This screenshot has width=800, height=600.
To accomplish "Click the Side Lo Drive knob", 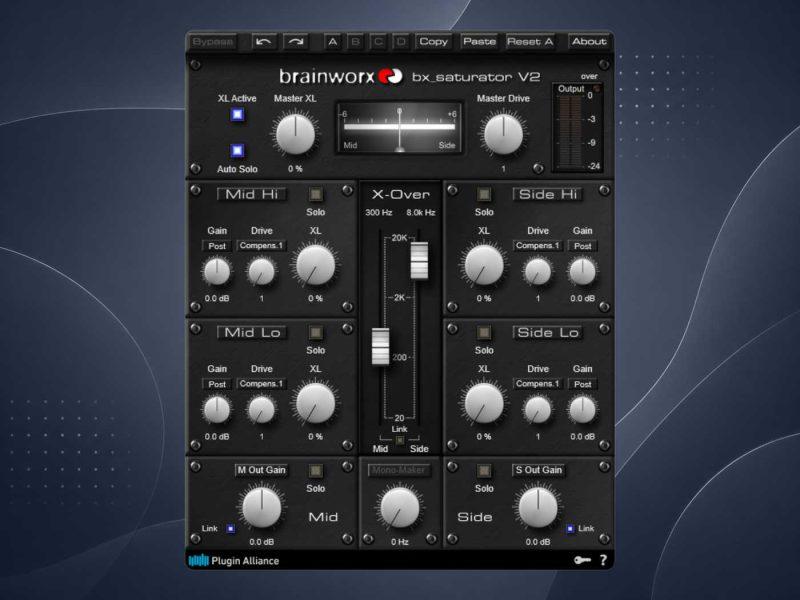I will (538, 410).
